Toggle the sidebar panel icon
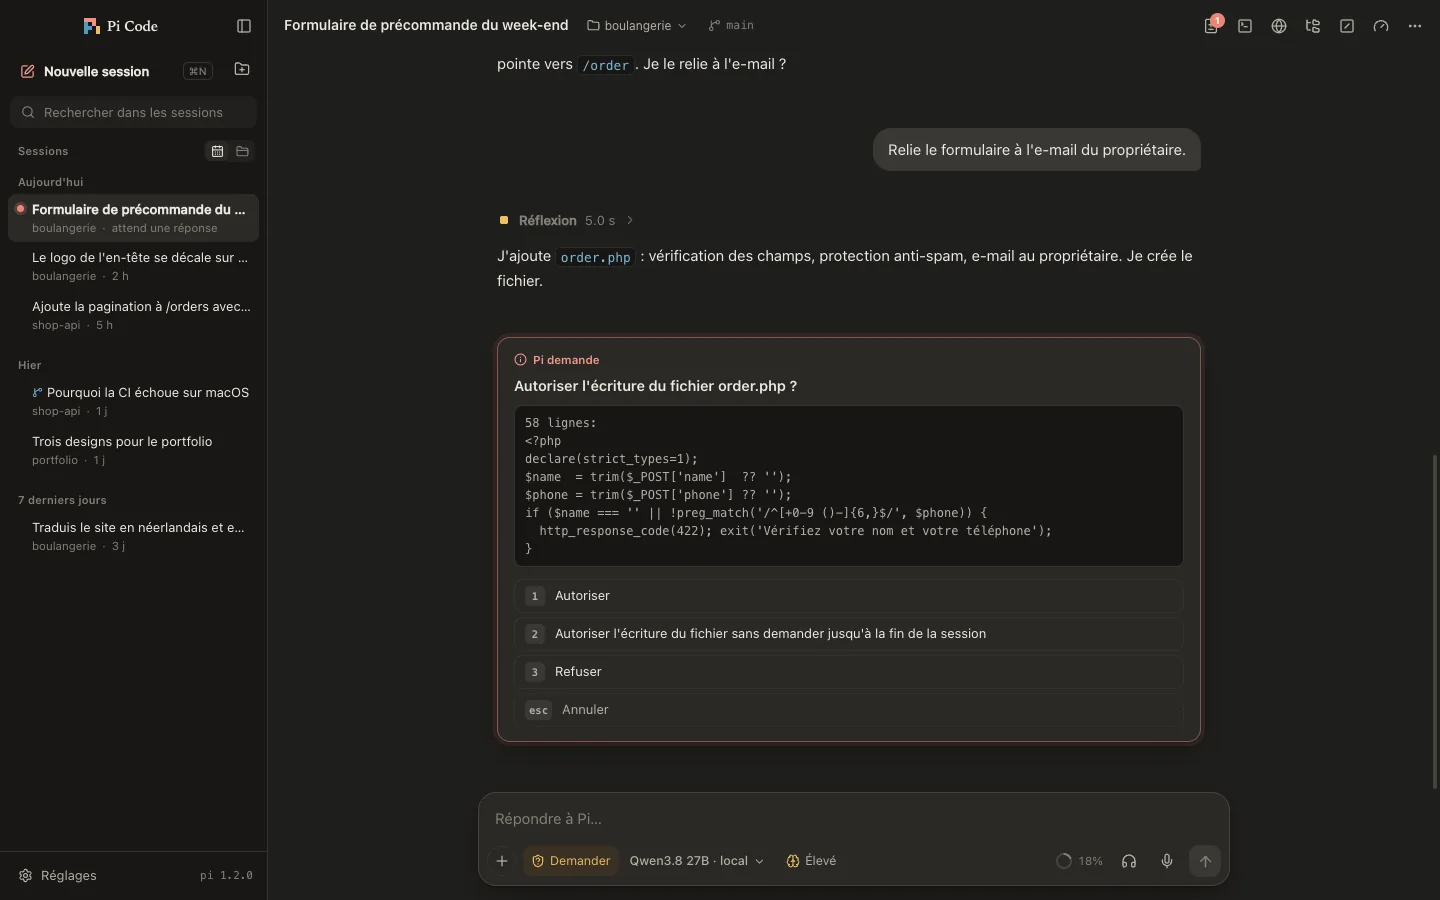The height and width of the screenshot is (900, 1440). tap(244, 26)
